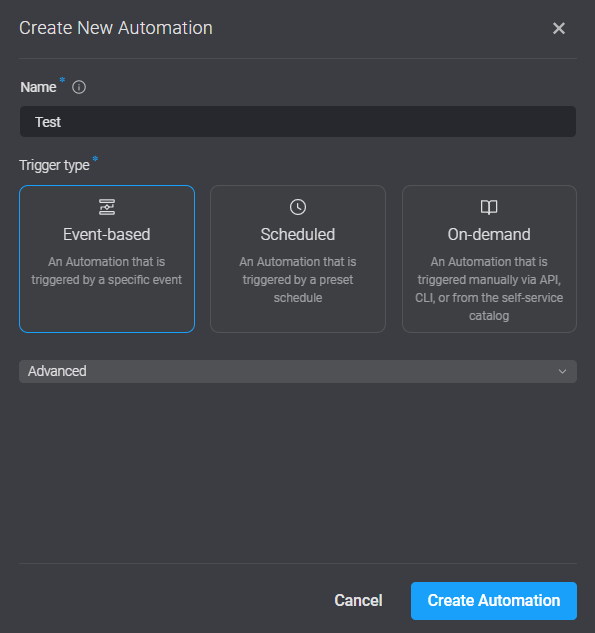Expand the Advanced section
Viewport: 595px width, 633px height.
point(298,371)
